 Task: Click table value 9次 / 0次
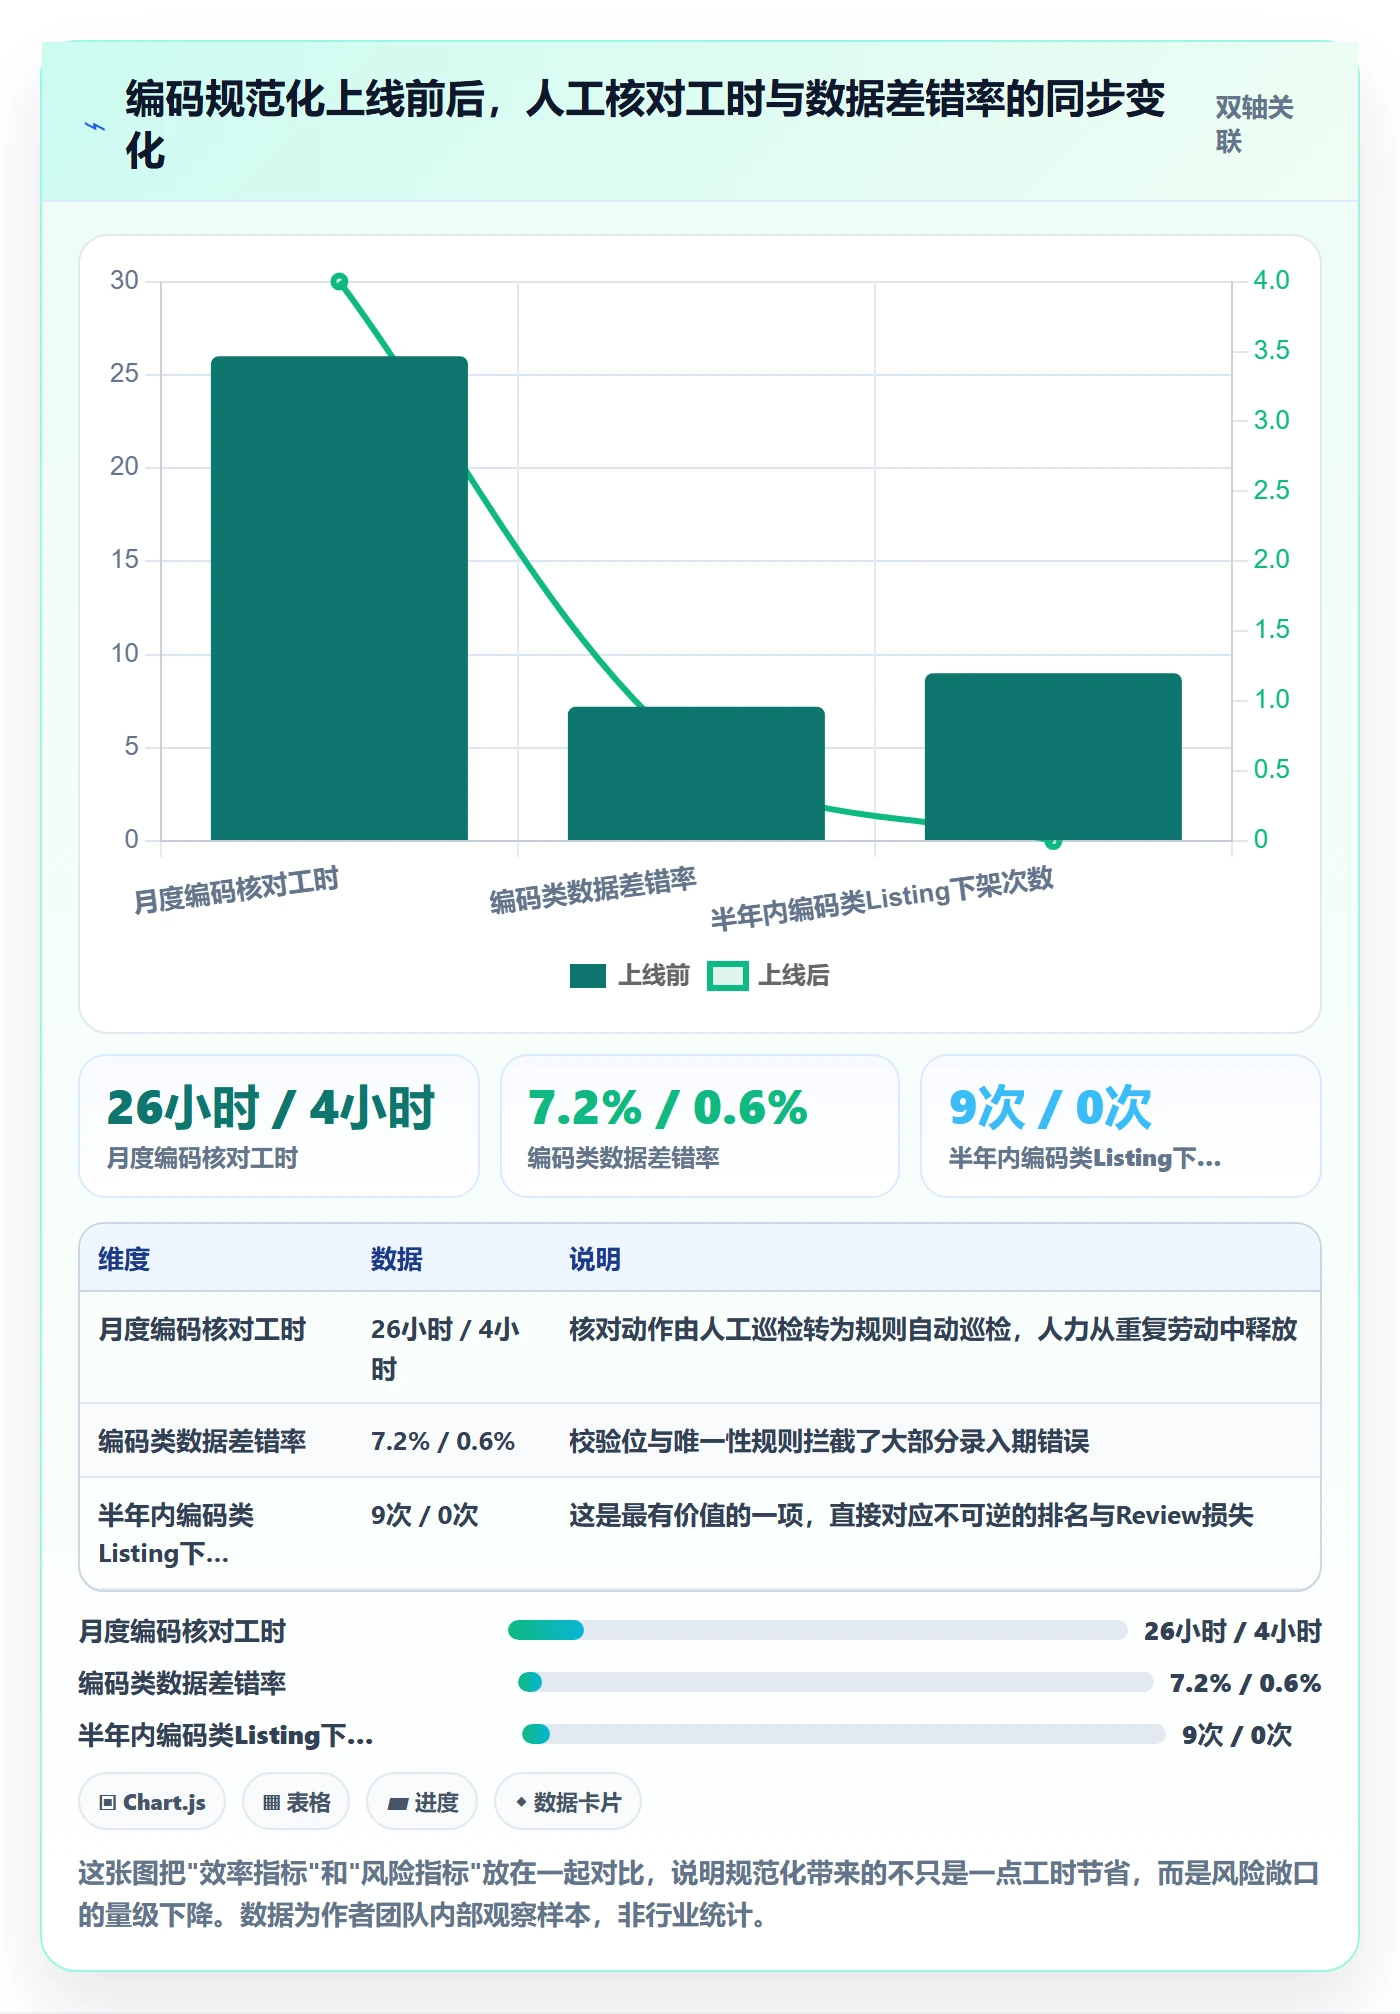pos(425,1515)
